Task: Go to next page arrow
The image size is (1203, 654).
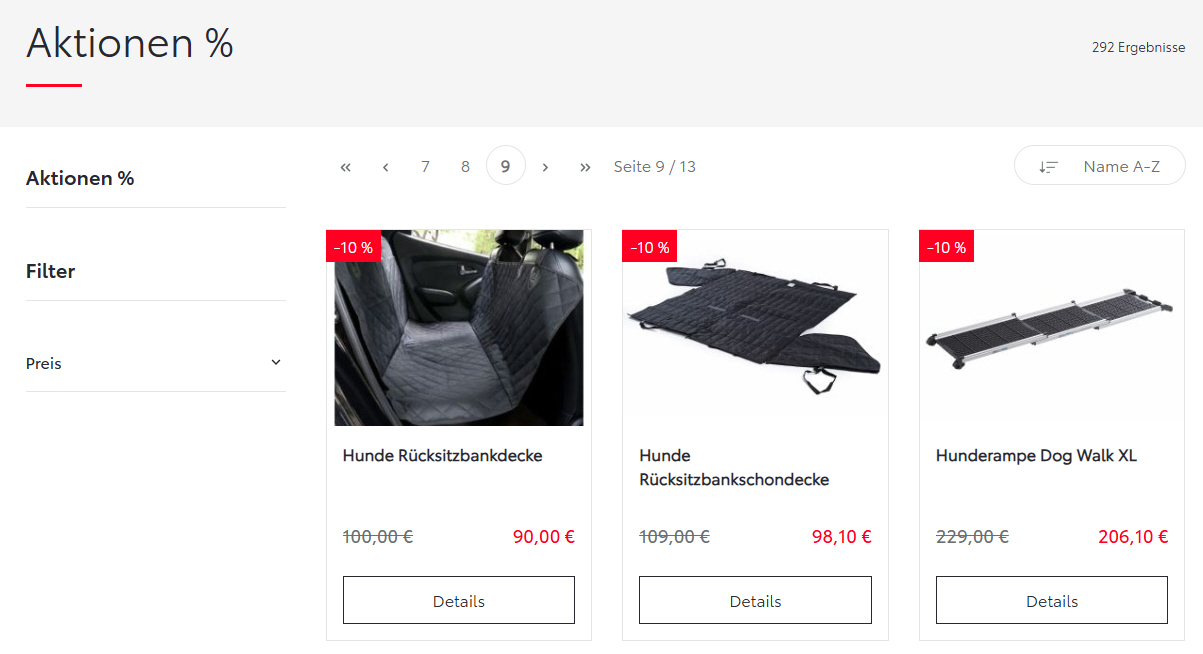Action: (545, 167)
